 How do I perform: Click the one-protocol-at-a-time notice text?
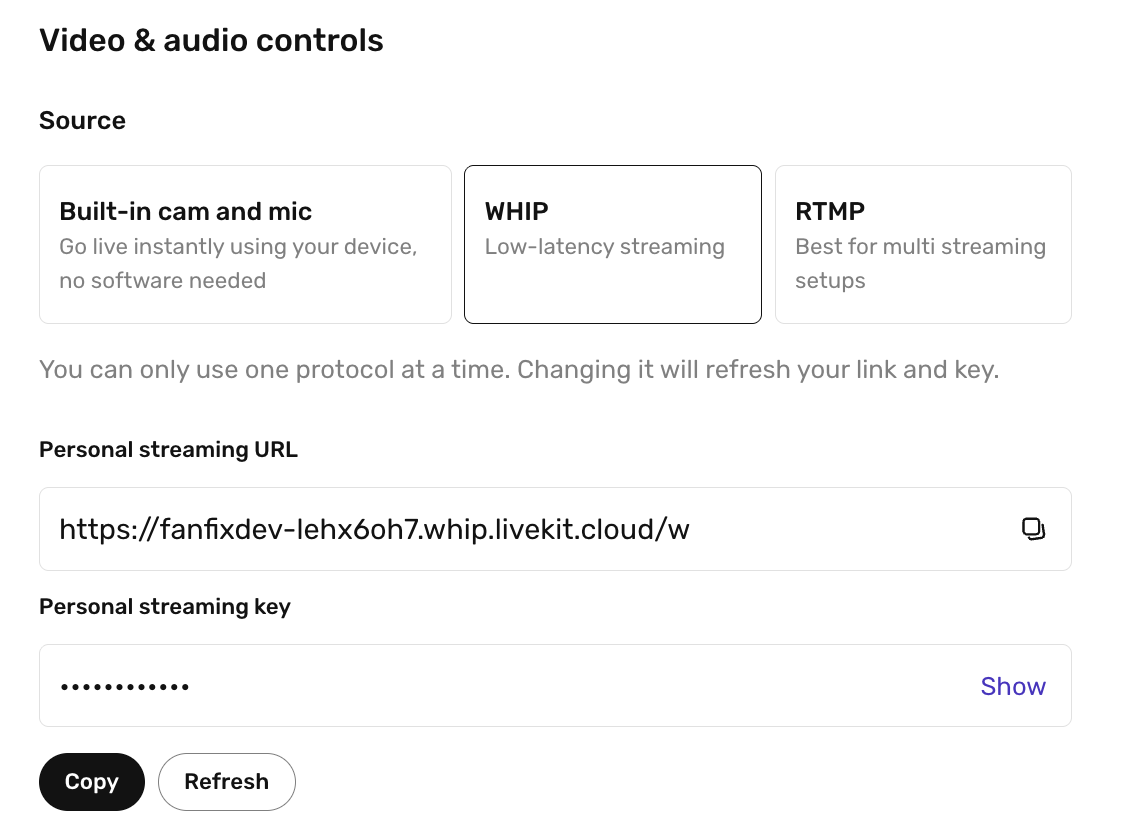pos(518,370)
